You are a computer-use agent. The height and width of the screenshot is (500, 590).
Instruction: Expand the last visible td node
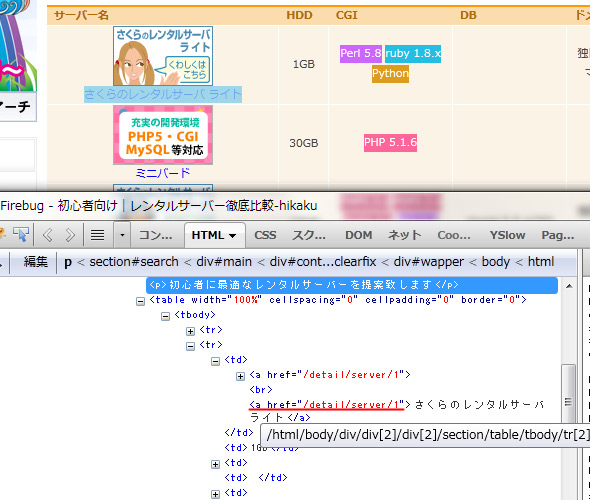216,495
